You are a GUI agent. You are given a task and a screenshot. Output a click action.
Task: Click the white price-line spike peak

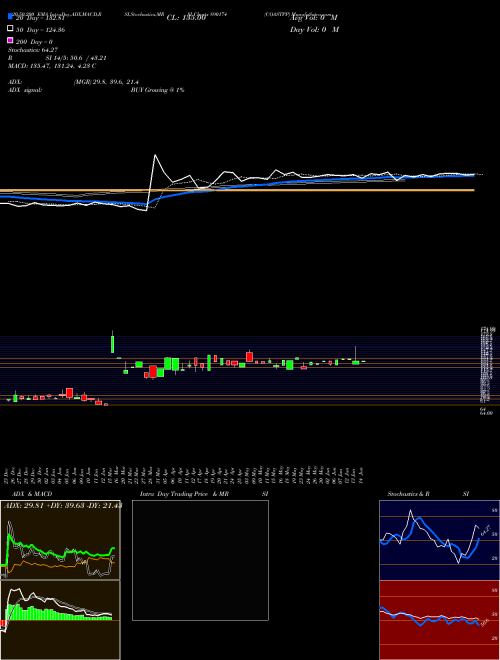155,155
